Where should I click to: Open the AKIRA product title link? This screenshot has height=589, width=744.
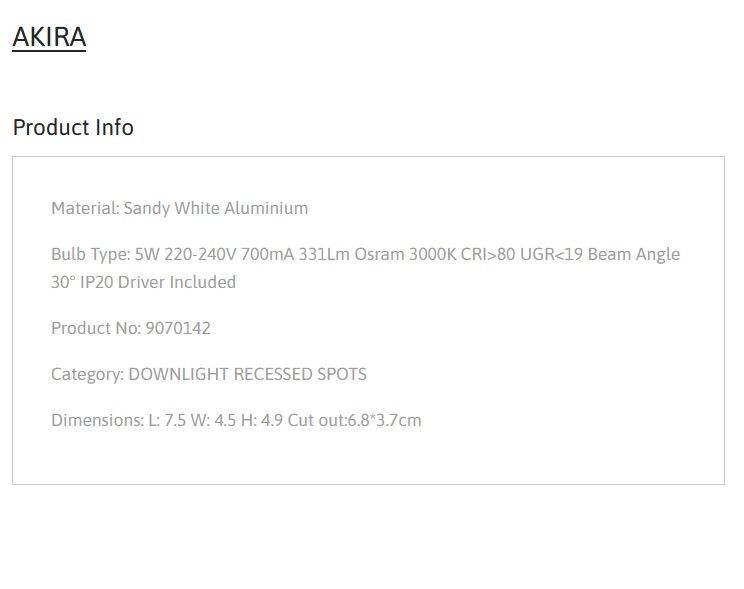[49, 37]
